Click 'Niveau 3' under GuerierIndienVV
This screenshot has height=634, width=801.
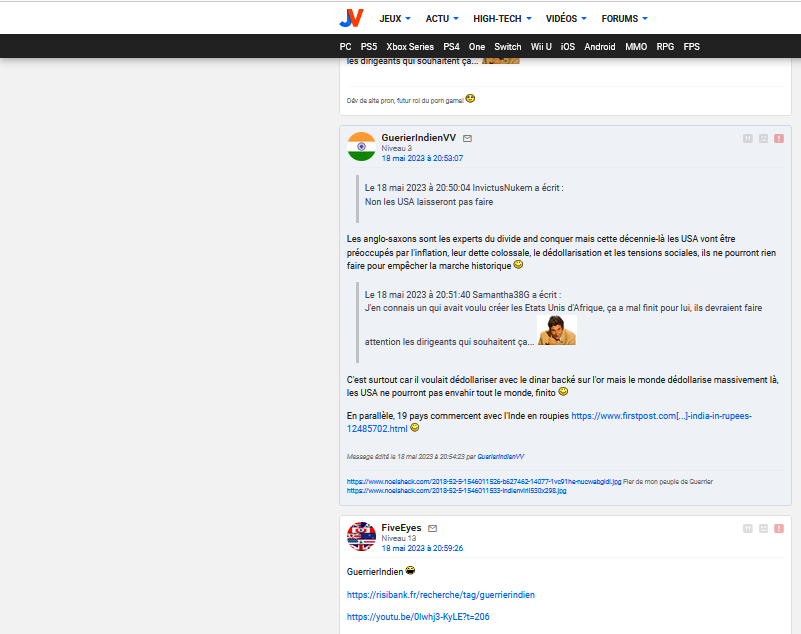pos(396,148)
